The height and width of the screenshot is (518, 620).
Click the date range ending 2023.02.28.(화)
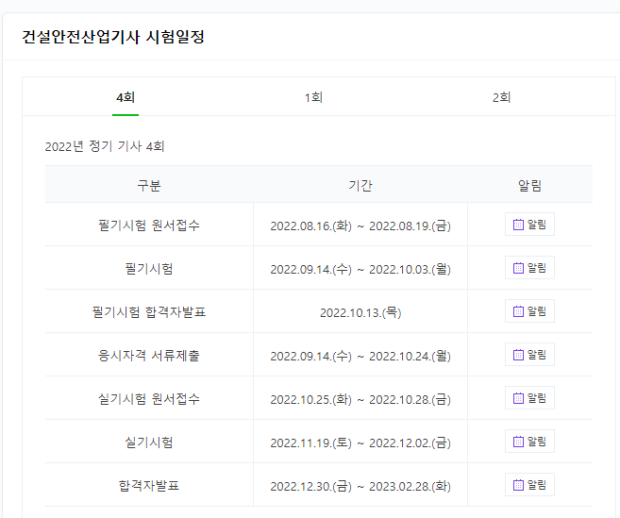pos(360,485)
